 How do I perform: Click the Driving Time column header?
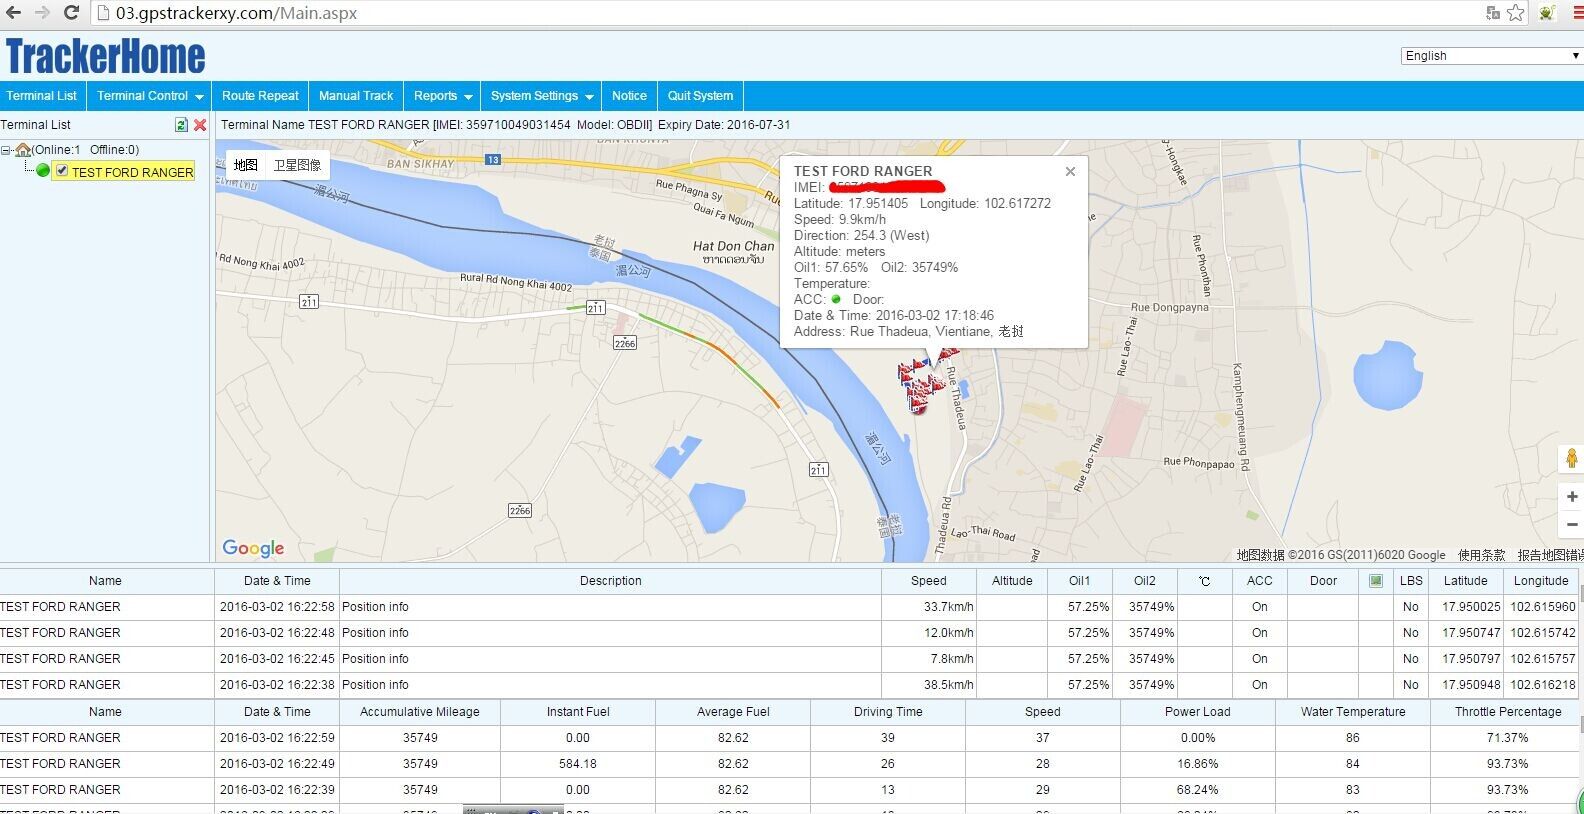coord(888,712)
